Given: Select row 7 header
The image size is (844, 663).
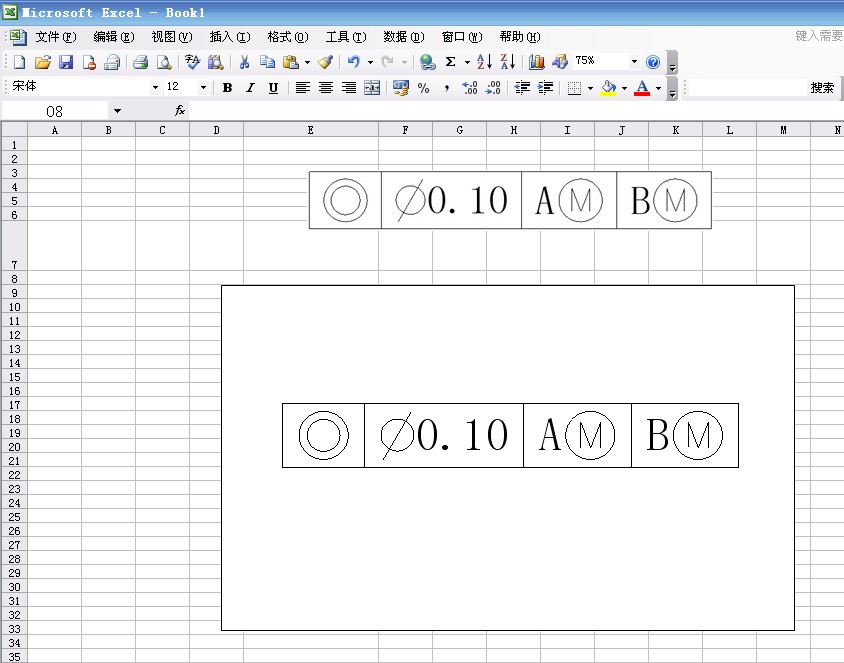Looking at the screenshot, I should 14,245.
